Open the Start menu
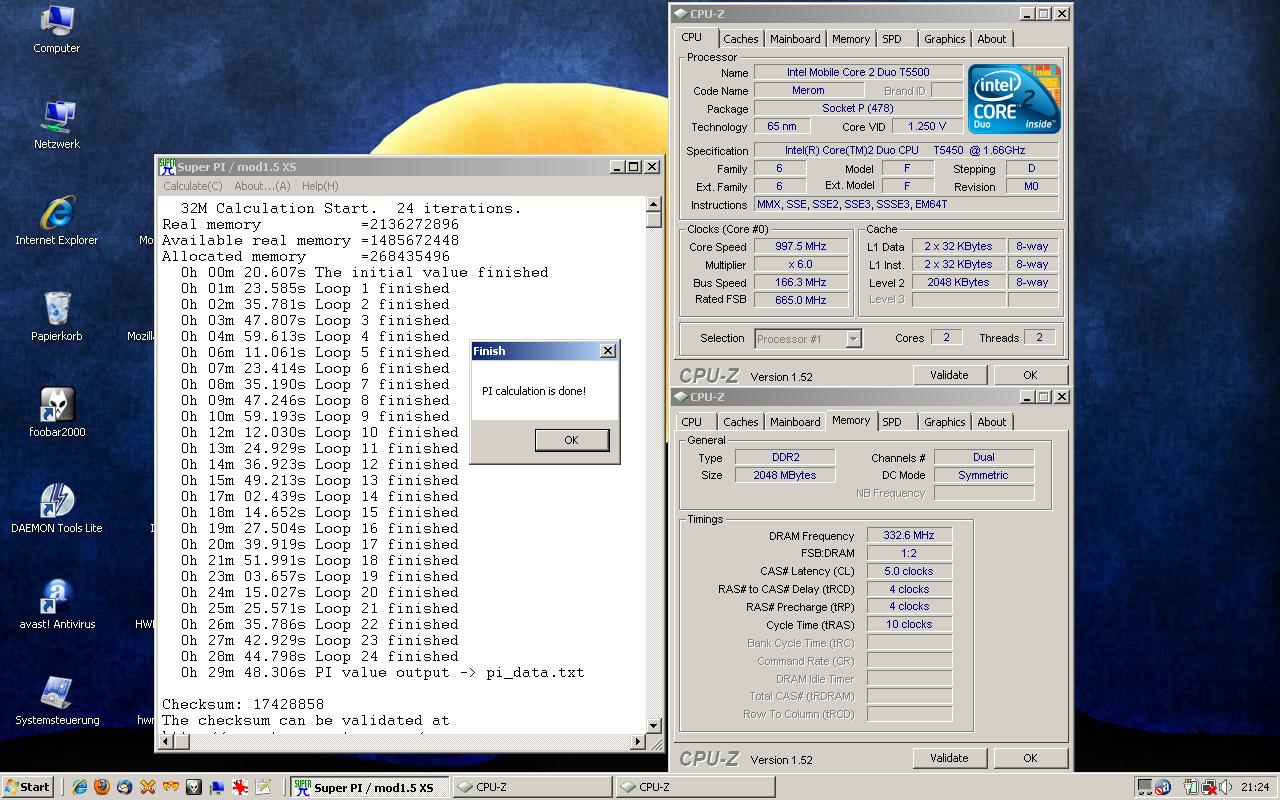The height and width of the screenshot is (800, 1280). (x=28, y=787)
